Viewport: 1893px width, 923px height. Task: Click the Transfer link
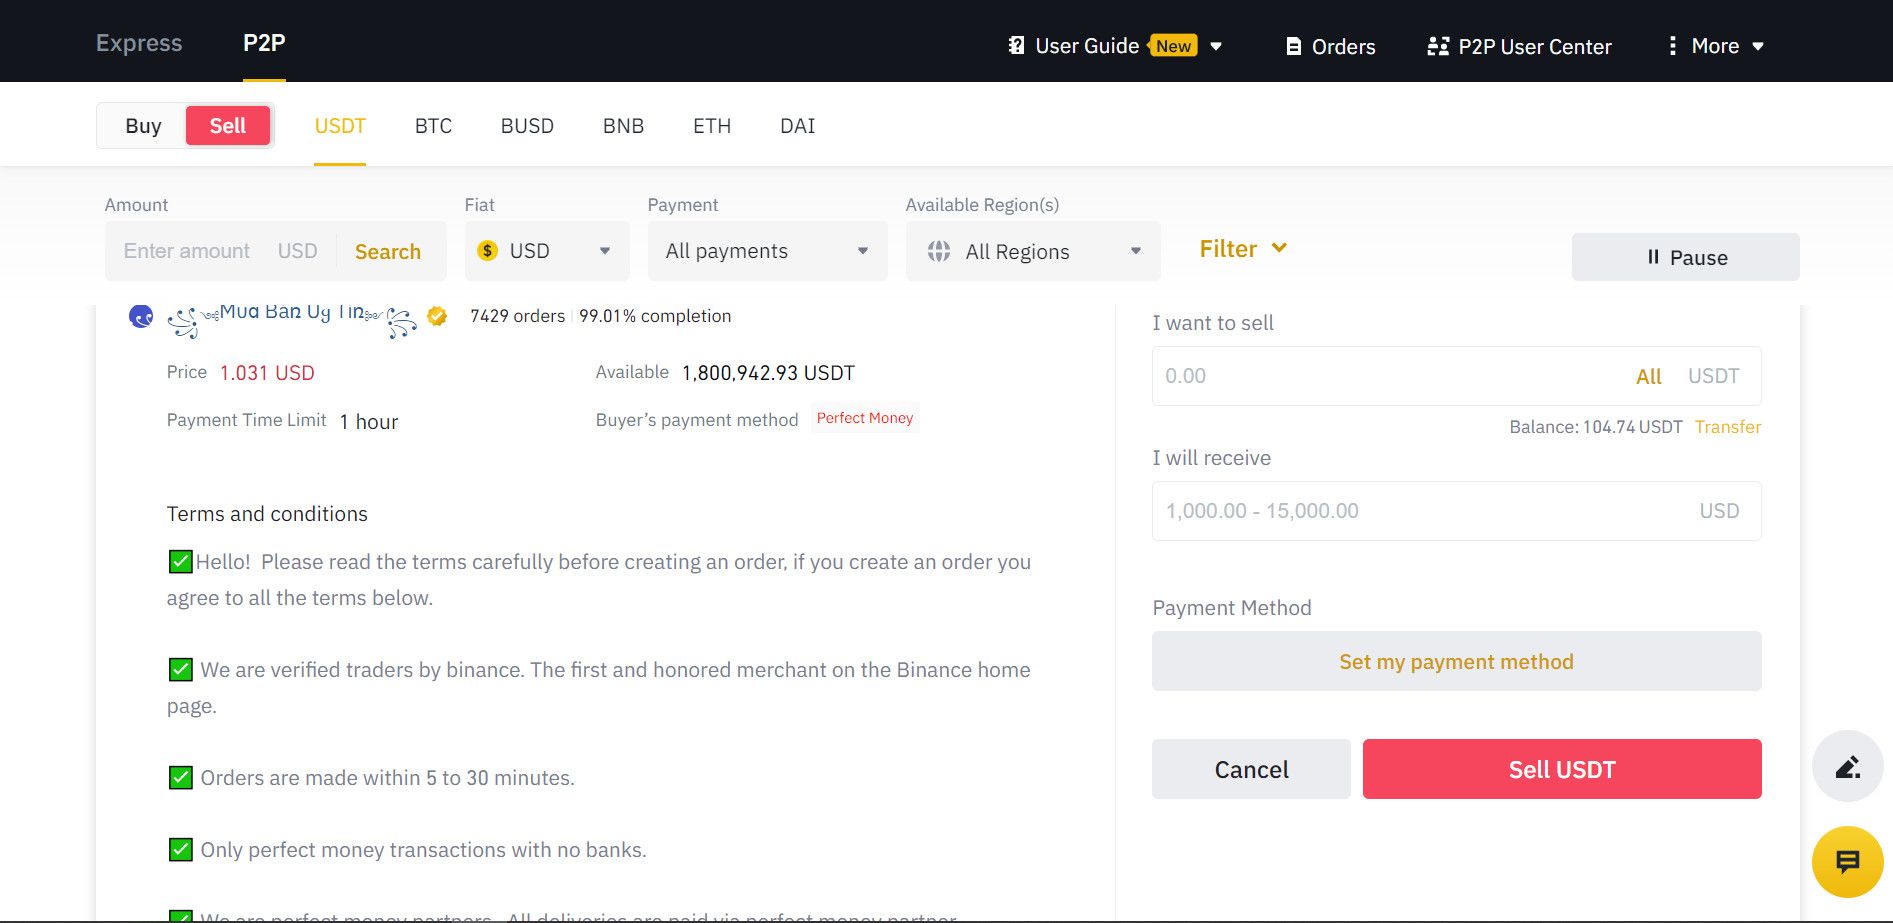(x=1727, y=427)
